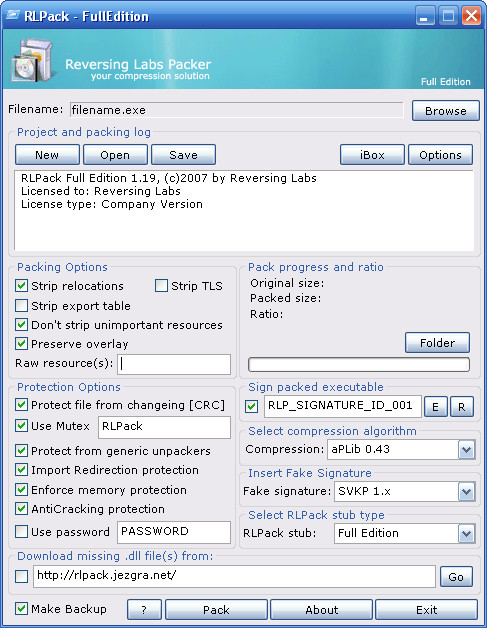The height and width of the screenshot is (628, 487).
Task: Toggle Strip export table option
Action: [21, 306]
